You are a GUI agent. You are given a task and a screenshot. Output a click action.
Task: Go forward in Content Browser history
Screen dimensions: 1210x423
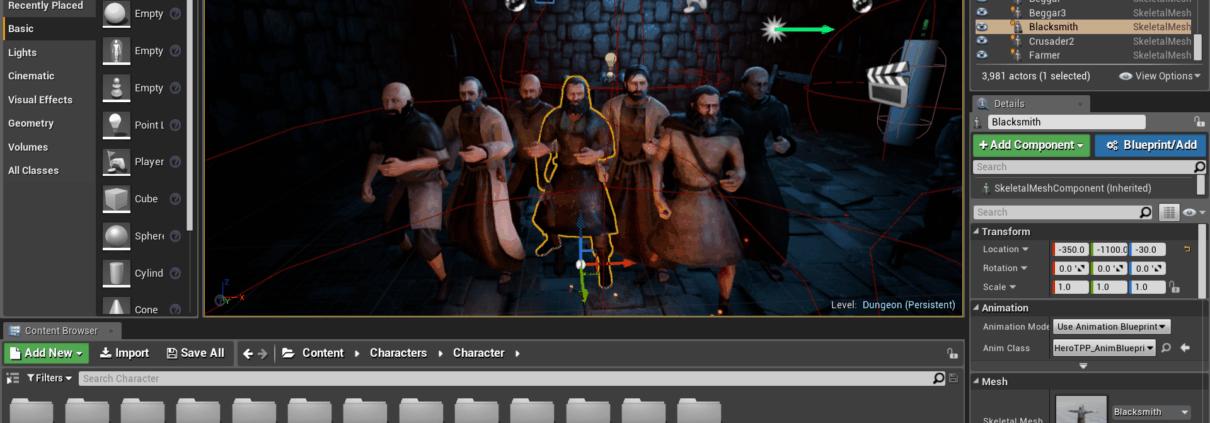coord(264,353)
